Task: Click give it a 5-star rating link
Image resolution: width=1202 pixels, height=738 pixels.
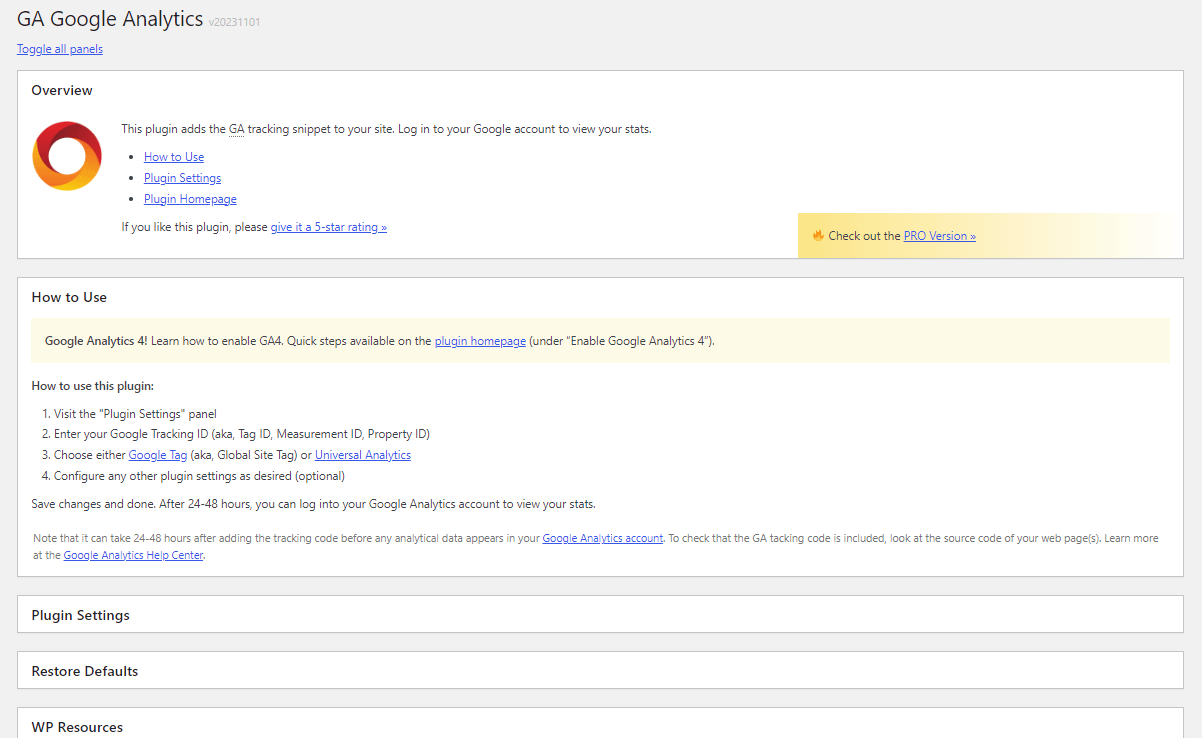Action: (x=329, y=227)
